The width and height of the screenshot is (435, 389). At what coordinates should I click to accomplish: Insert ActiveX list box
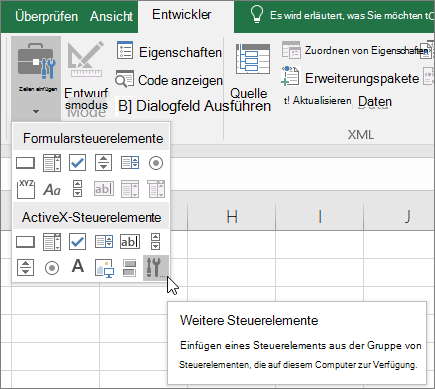tap(104, 242)
